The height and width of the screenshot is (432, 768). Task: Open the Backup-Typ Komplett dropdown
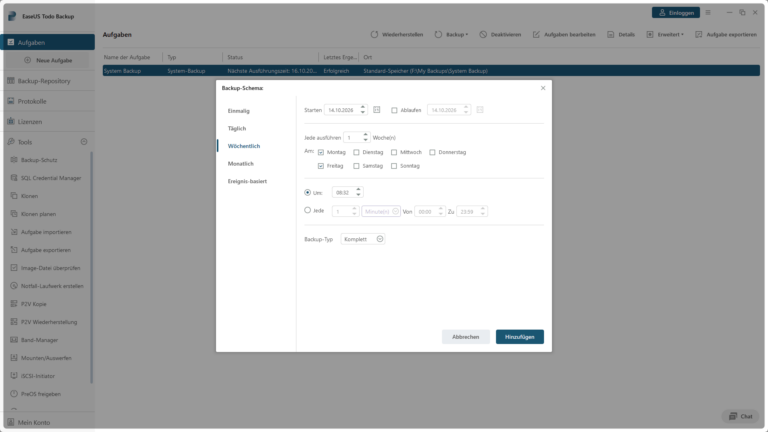coord(362,239)
